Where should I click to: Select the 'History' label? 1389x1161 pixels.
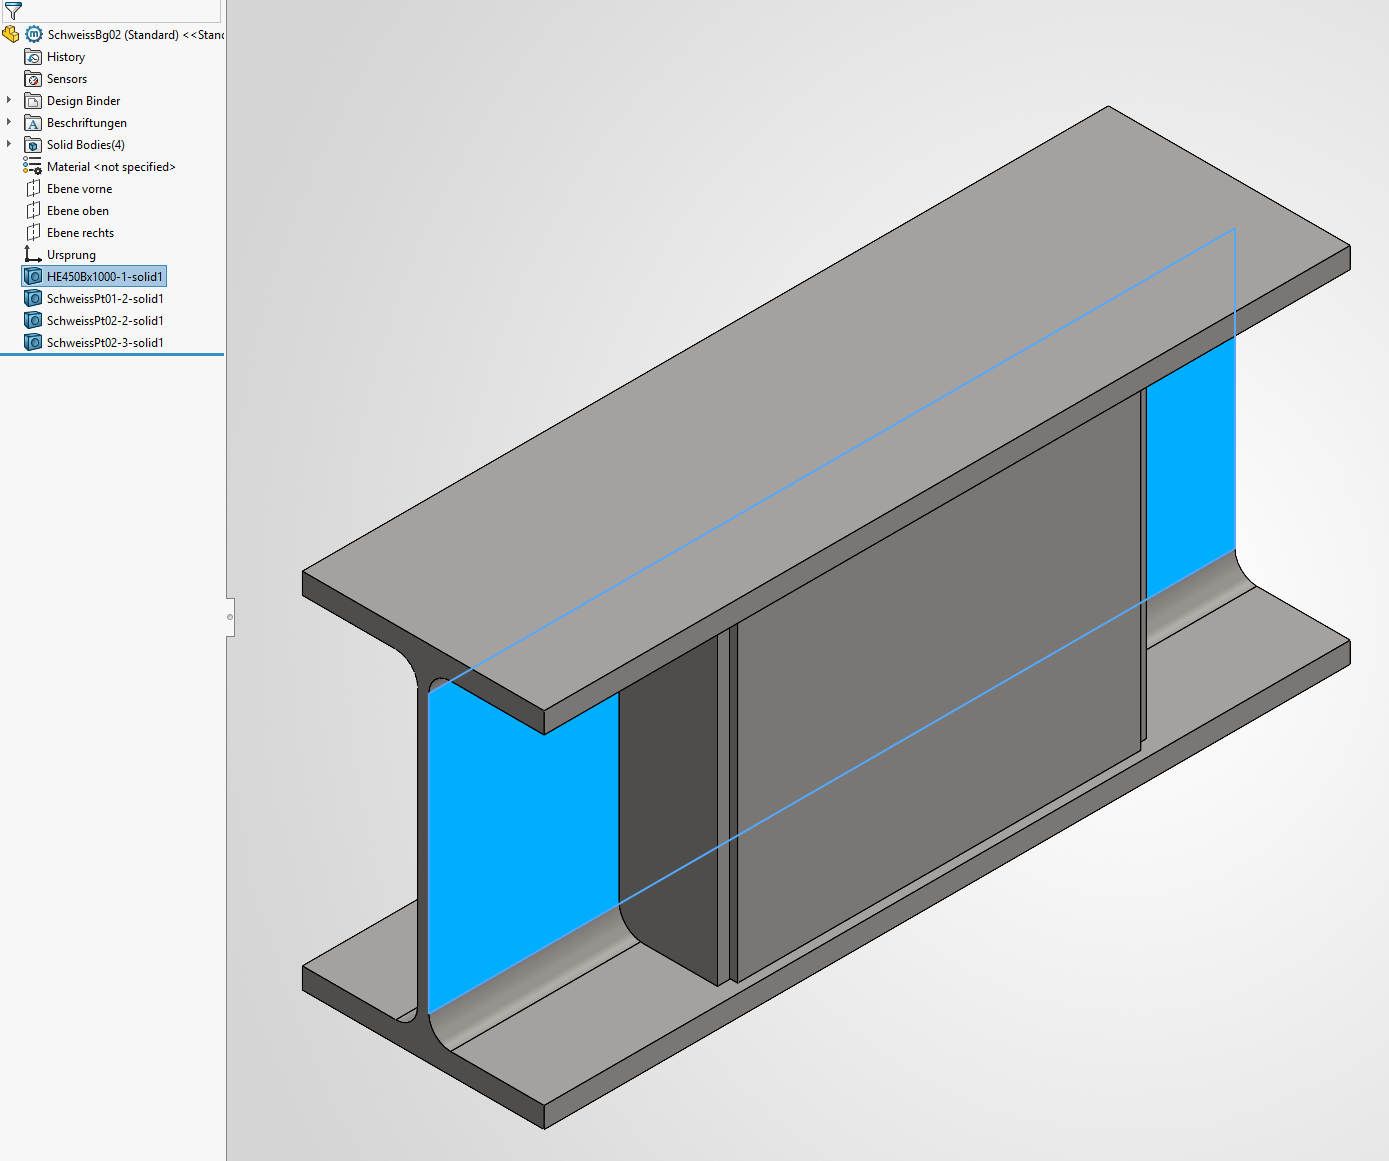tap(66, 57)
